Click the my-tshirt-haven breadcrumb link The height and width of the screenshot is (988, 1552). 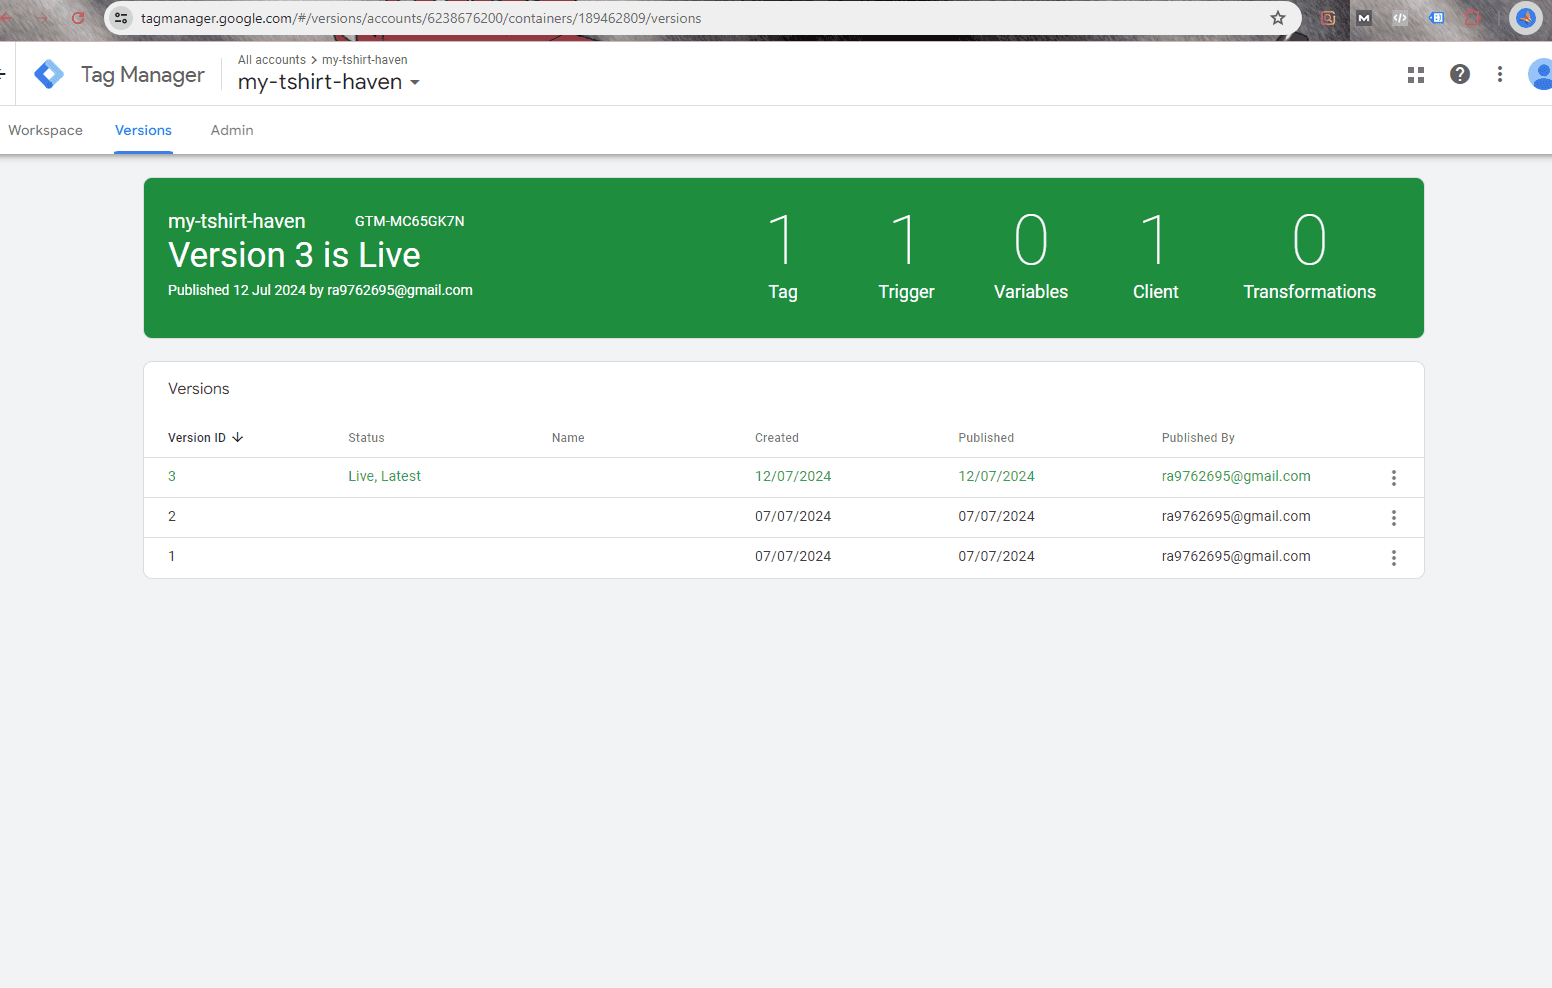tap(365, 60)
